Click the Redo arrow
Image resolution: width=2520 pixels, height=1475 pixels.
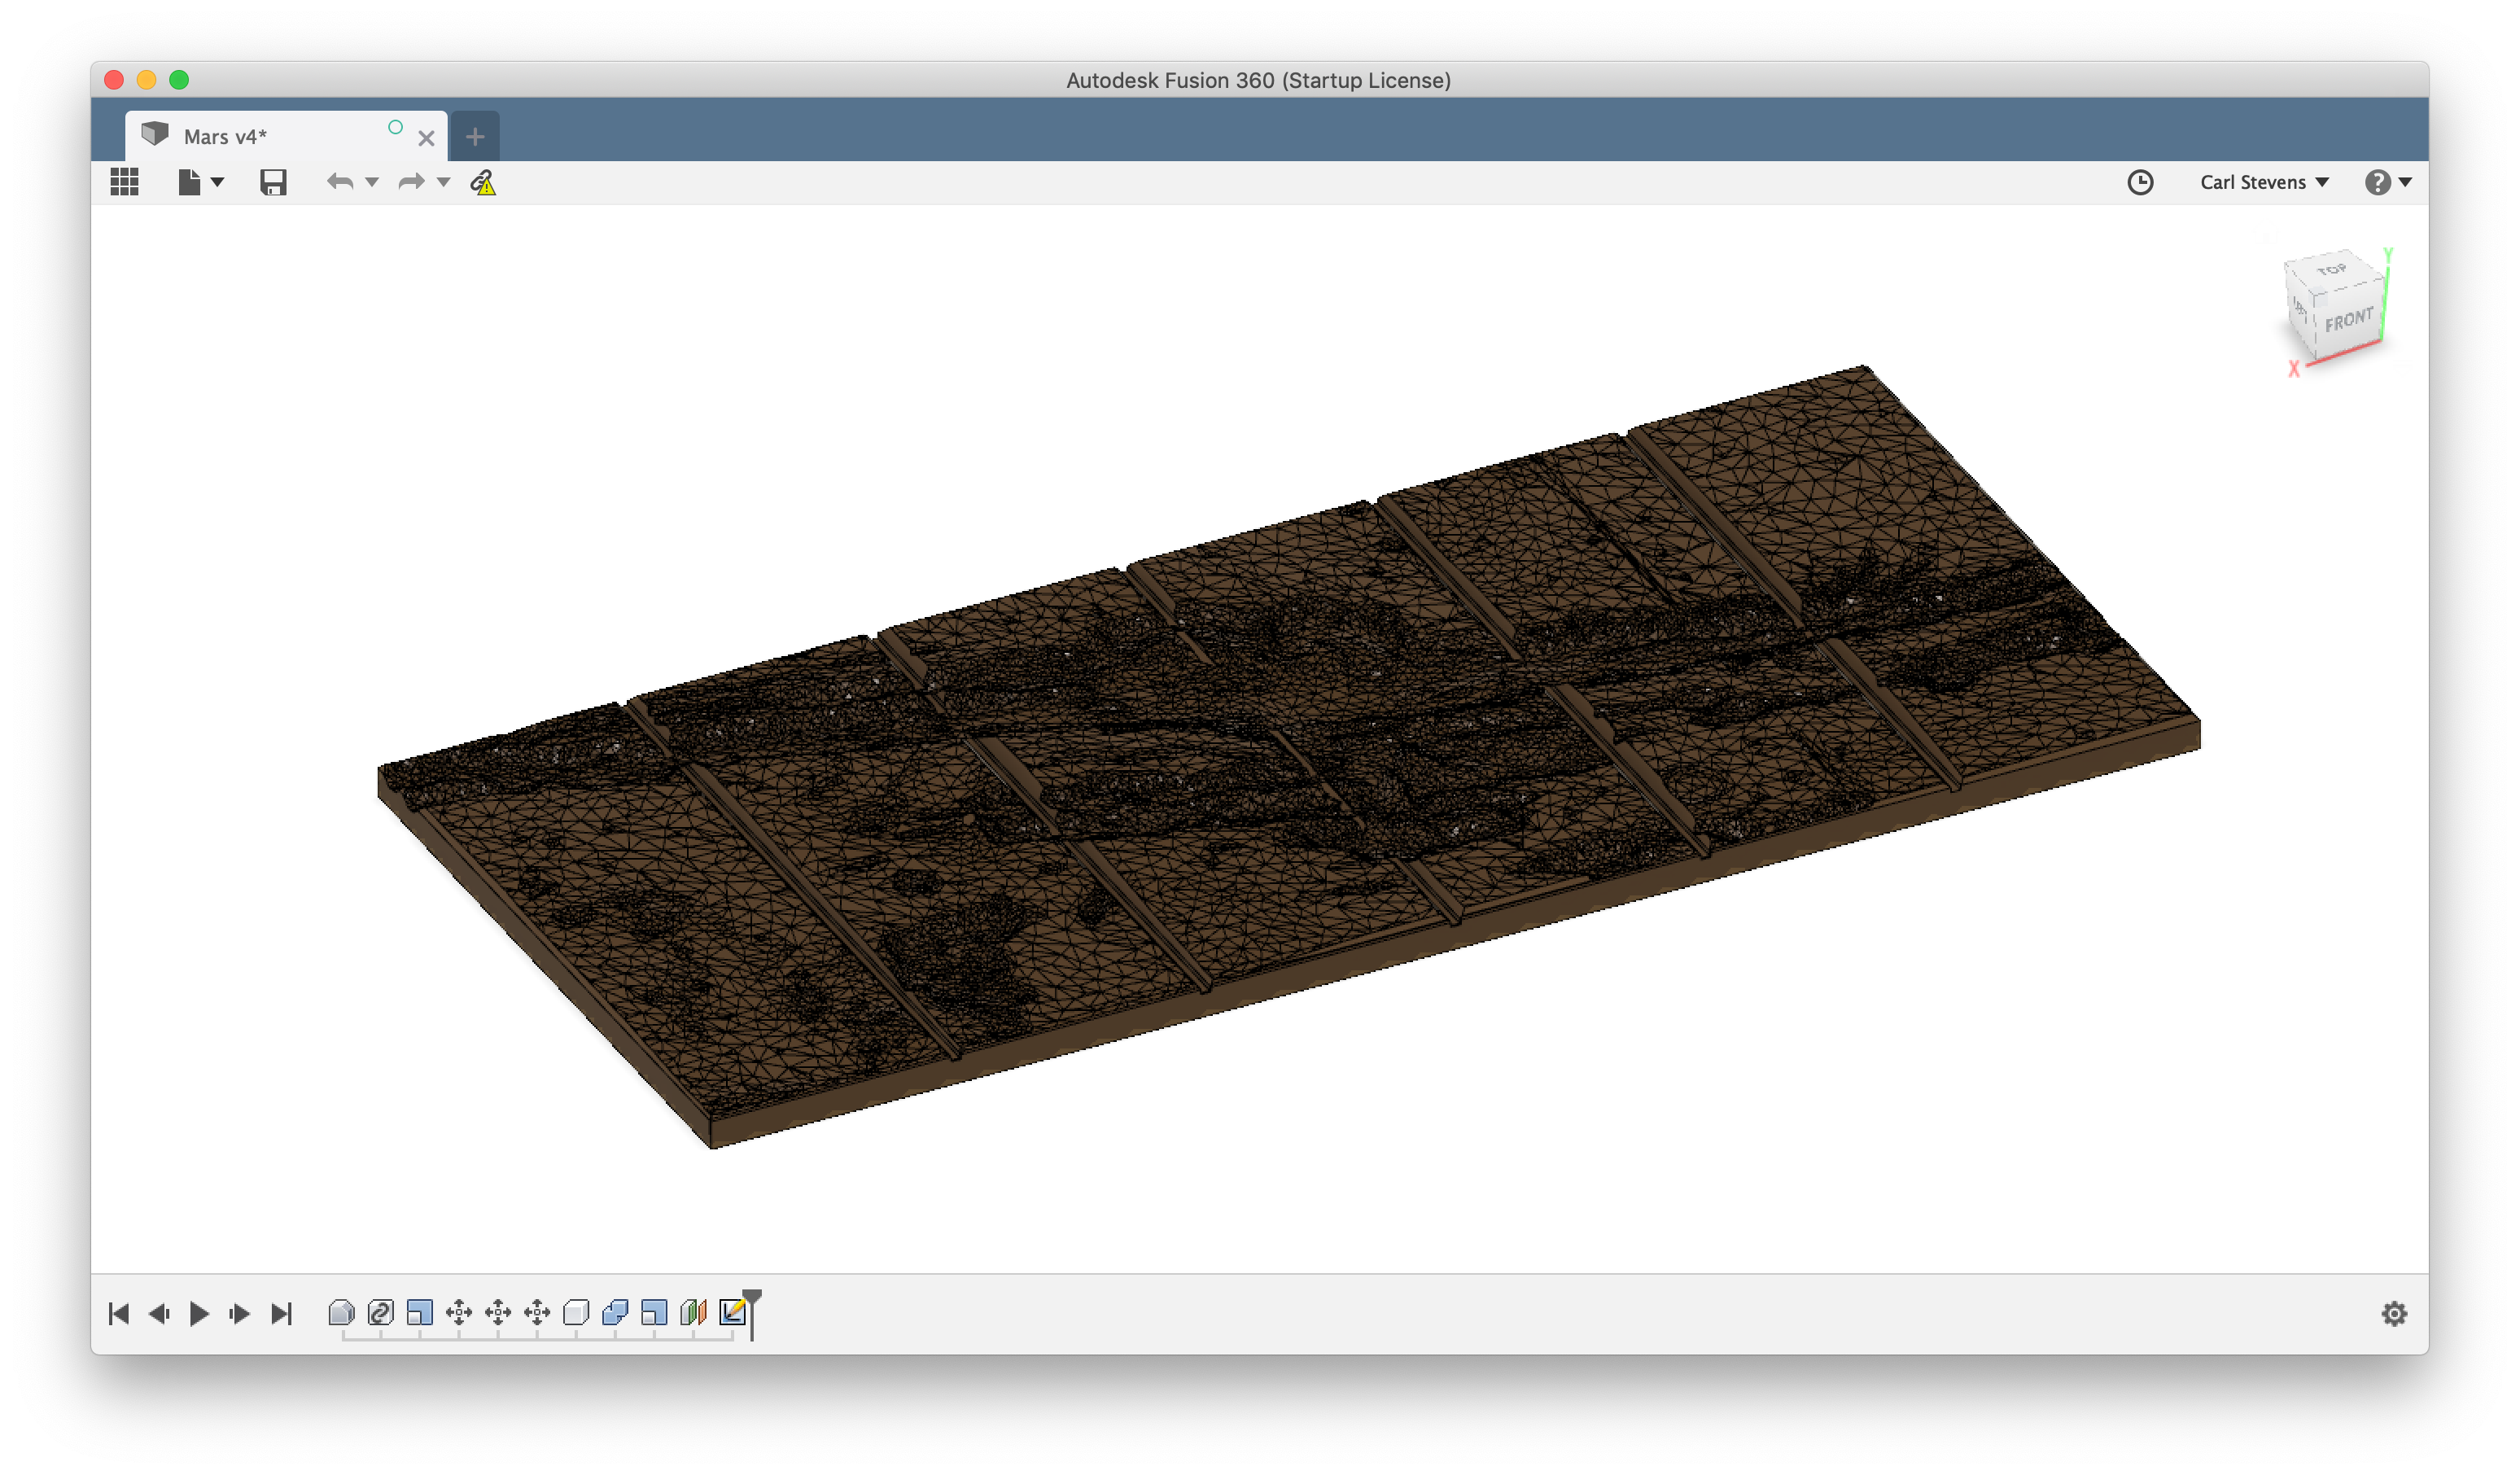point(411,182)
